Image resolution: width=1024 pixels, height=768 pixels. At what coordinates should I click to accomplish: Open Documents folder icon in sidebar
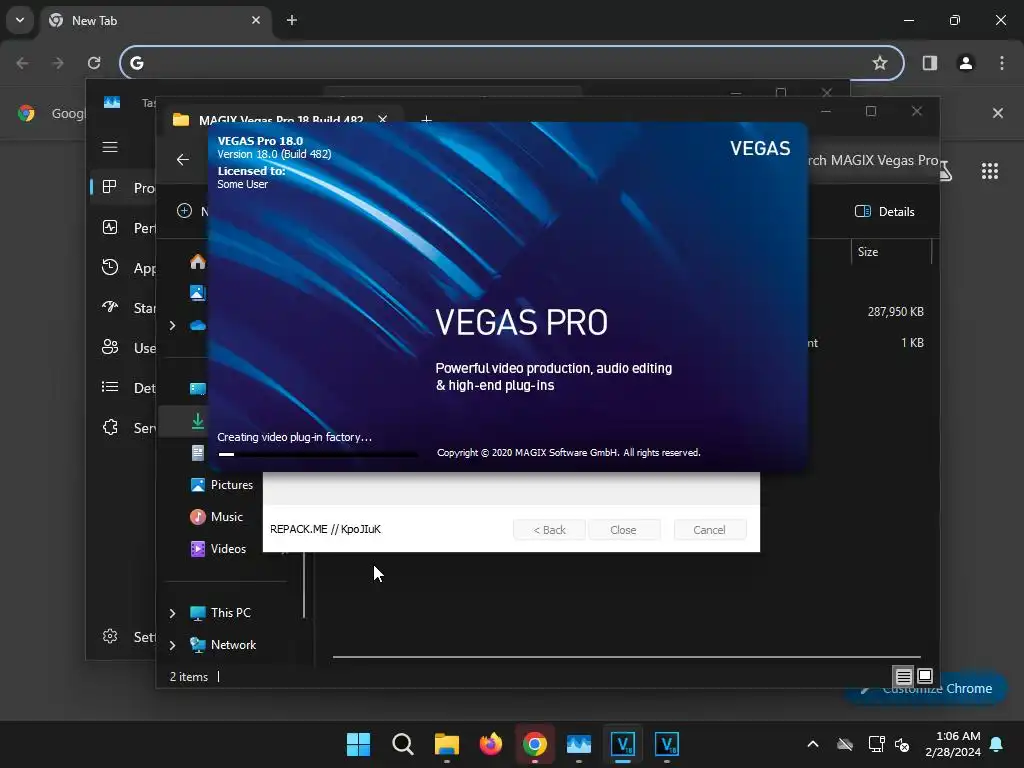coord(198,453)
